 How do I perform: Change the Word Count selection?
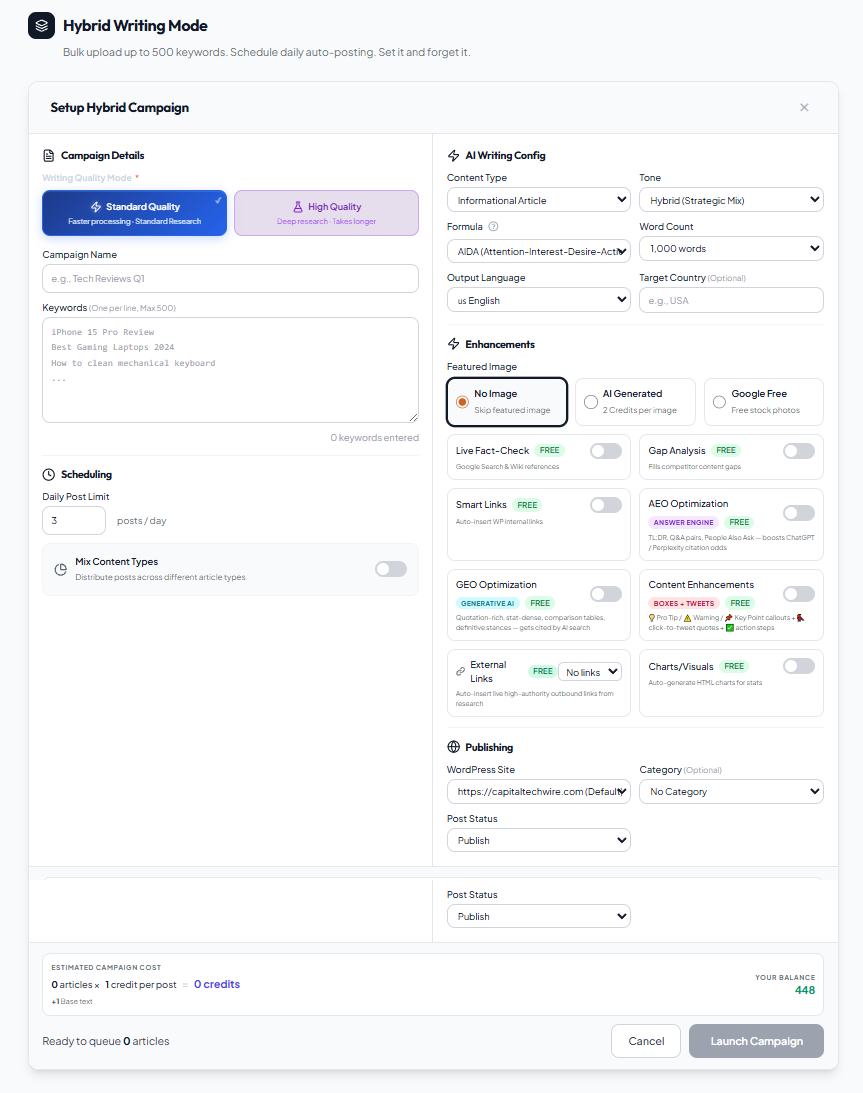[731, 249]
